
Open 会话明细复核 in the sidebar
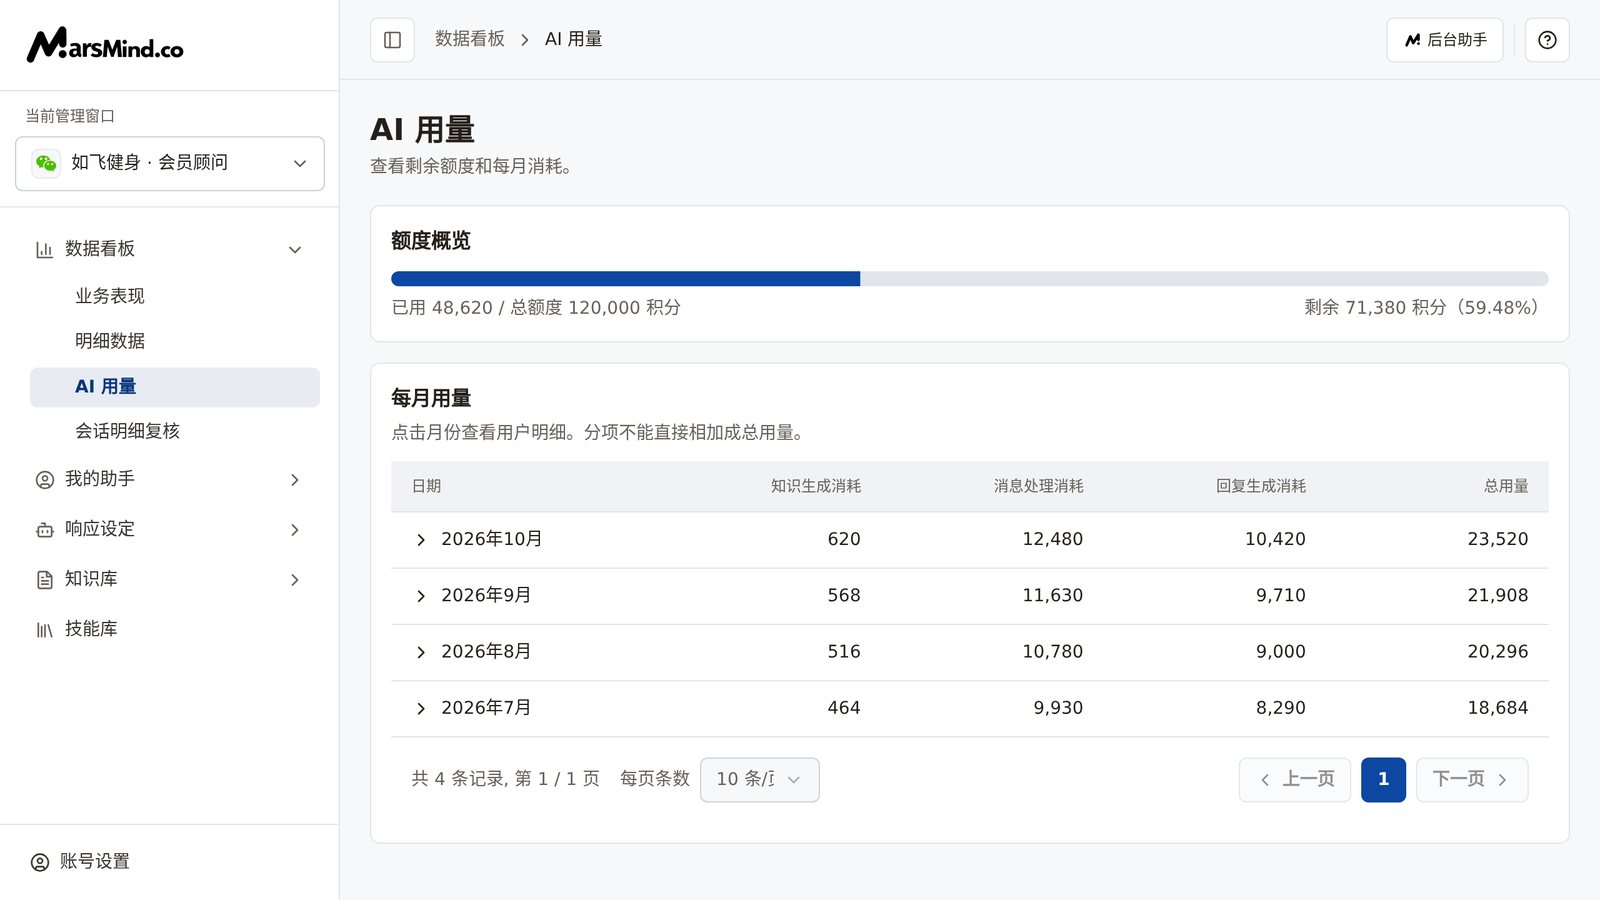(127, 431)
